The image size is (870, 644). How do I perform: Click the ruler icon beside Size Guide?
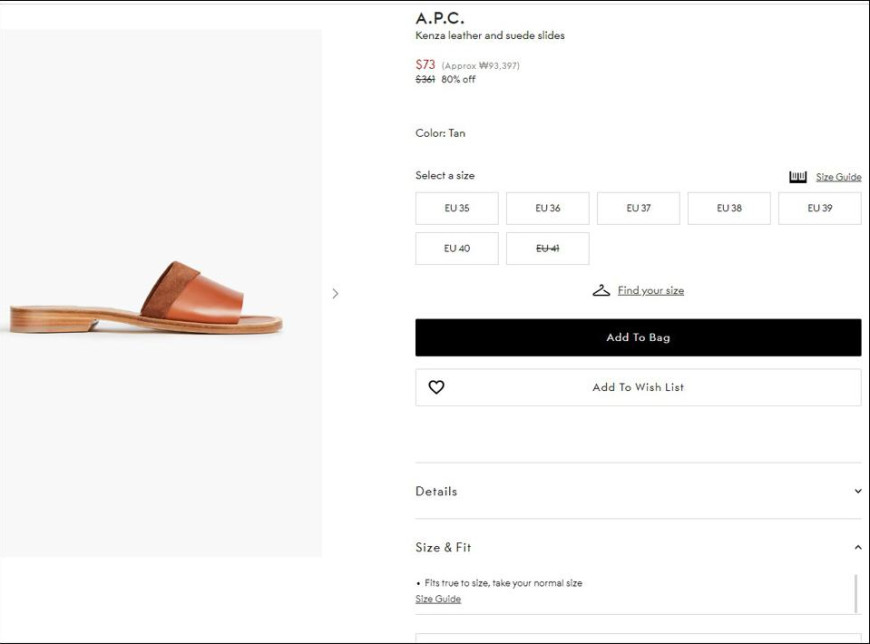(x=798, y=177)
